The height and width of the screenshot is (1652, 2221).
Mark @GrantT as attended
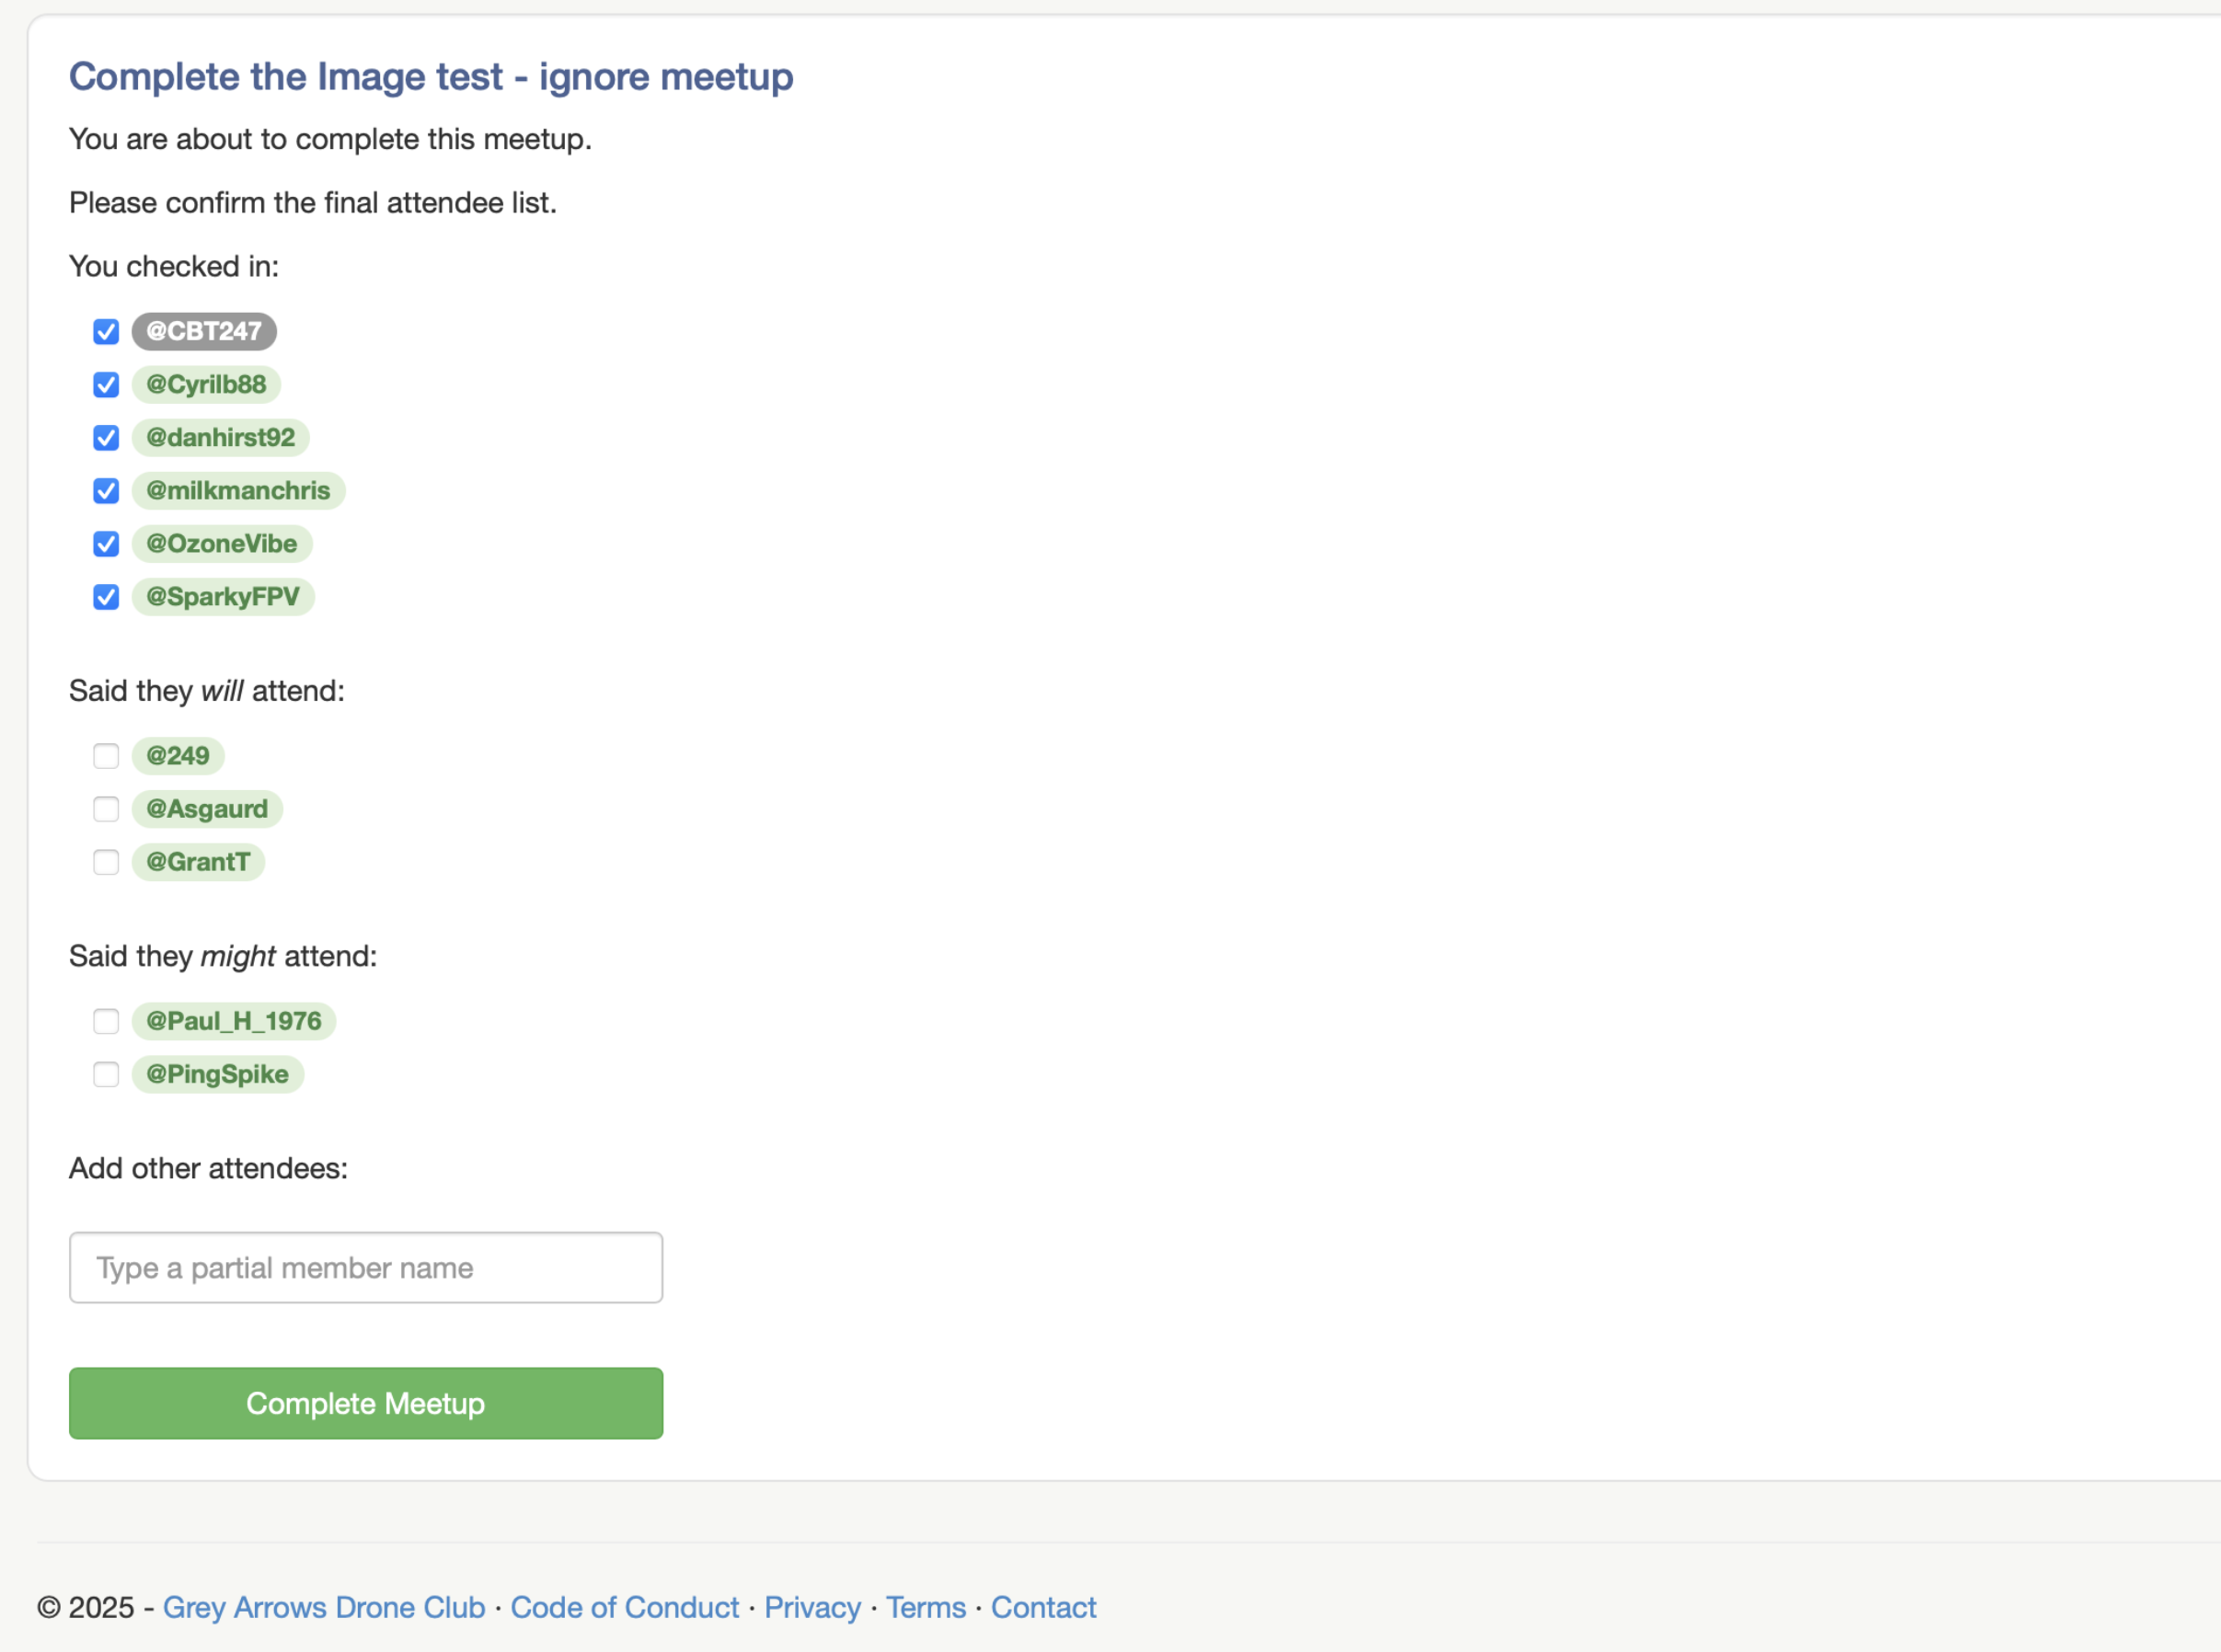tap(106, 862)
